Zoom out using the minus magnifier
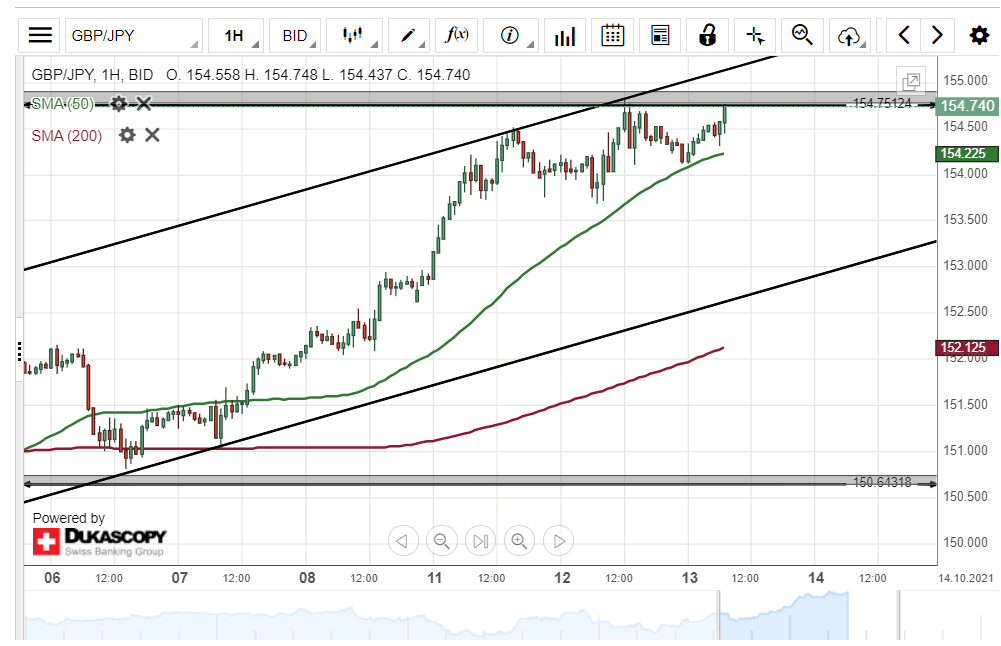The width and height of the screenshot is (1001, 646). tap(441, 541)
